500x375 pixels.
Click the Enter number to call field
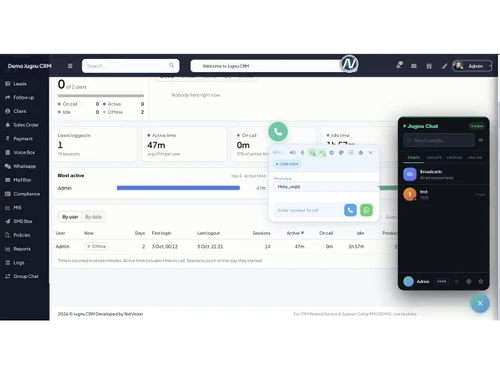click(x=307, y=210)
